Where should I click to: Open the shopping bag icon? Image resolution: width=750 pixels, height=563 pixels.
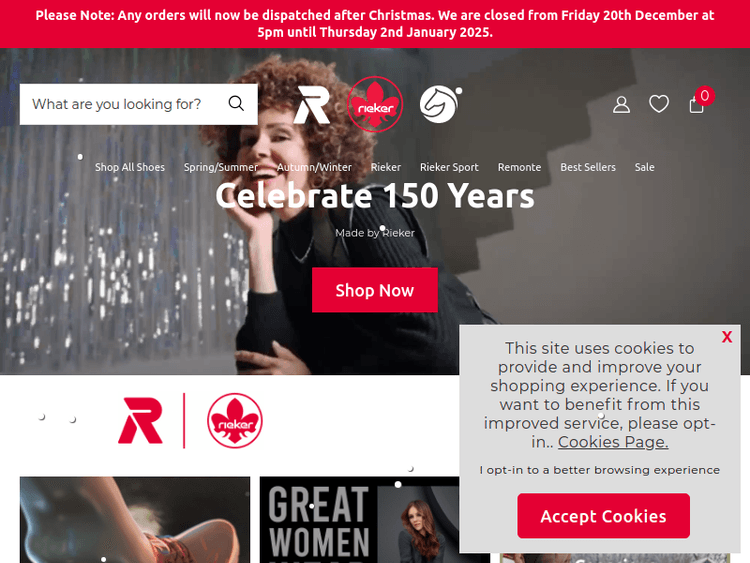[696, 104]
